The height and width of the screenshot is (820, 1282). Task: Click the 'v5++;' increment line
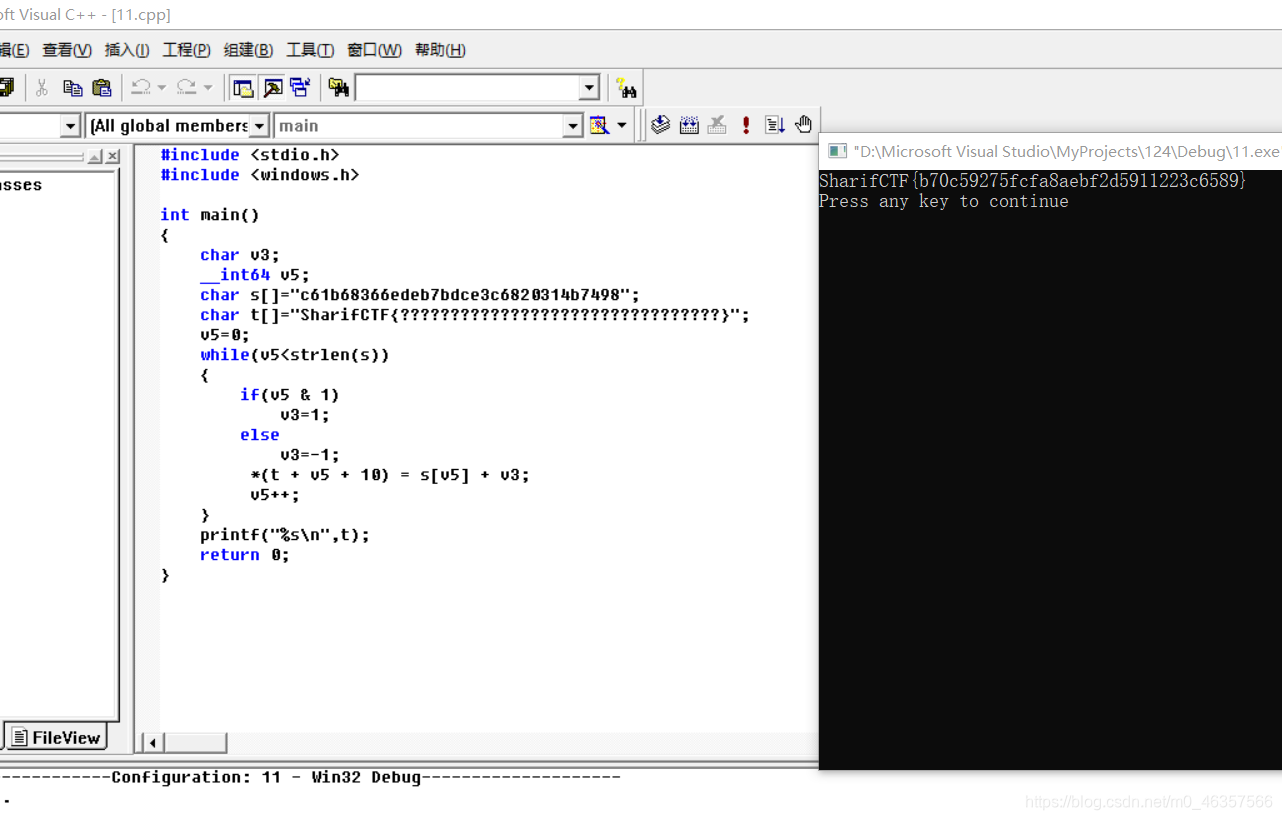pos(275,495)
